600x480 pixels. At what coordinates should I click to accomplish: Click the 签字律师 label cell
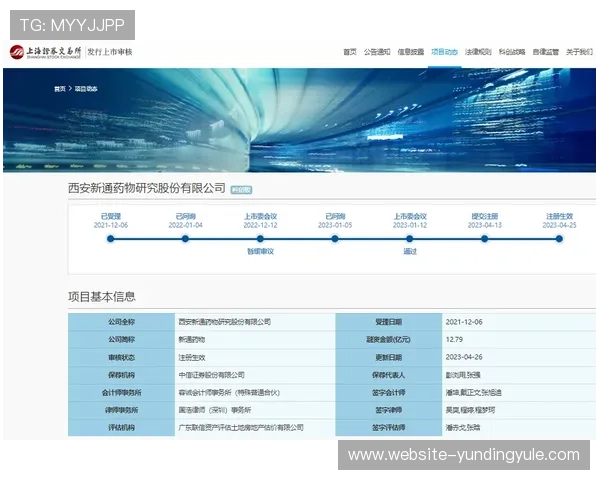coord(388,410)
